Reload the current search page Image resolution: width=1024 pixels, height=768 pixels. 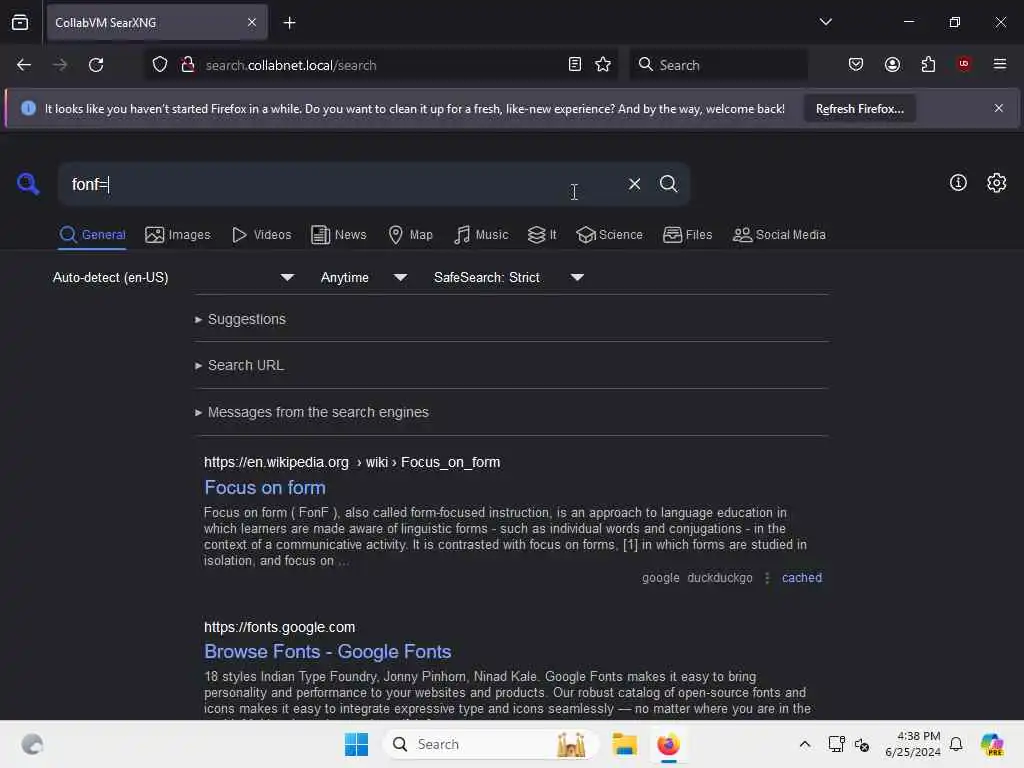point(96,65)
